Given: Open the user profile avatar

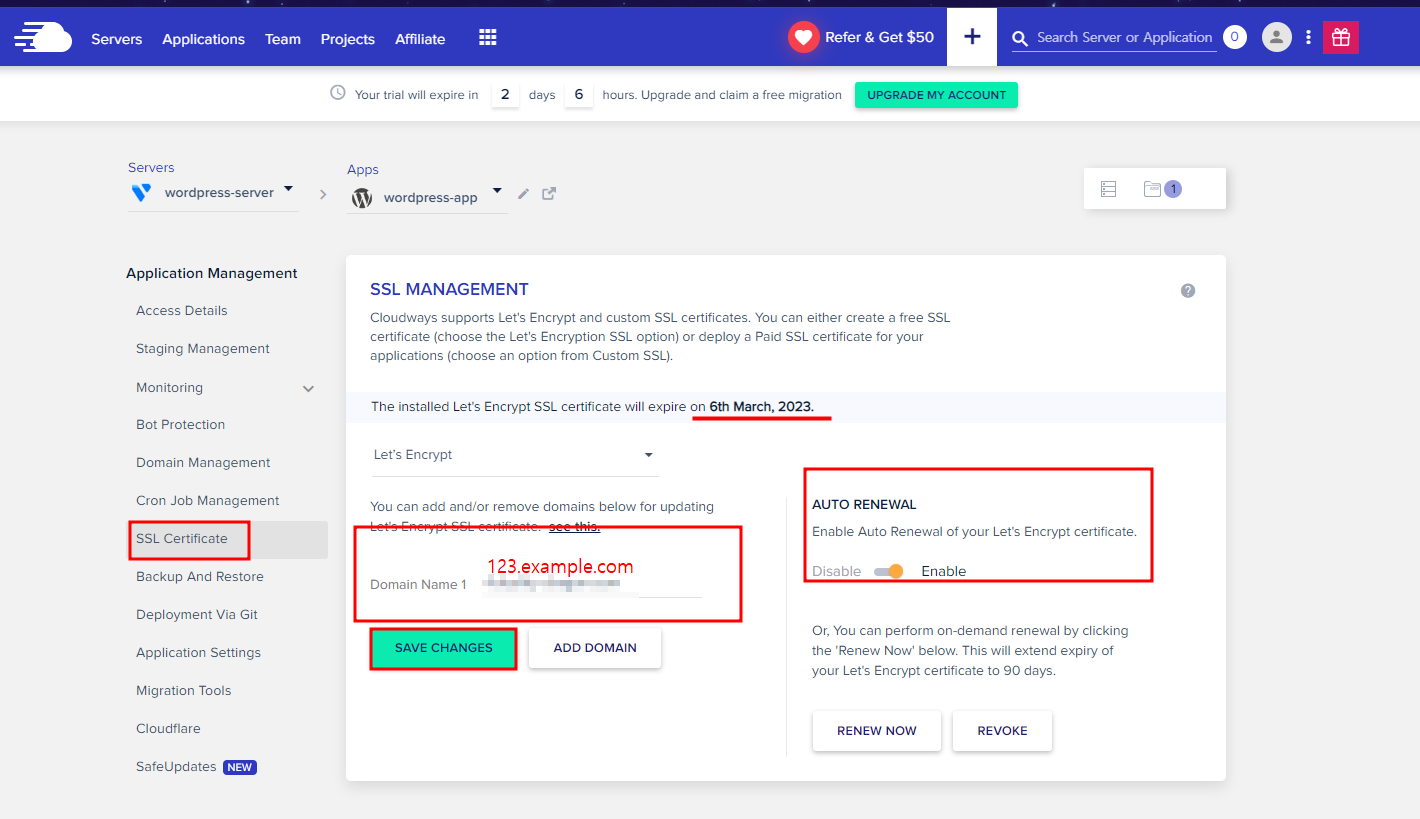Looking at the screenshot, I should [x=1276, y=37].
